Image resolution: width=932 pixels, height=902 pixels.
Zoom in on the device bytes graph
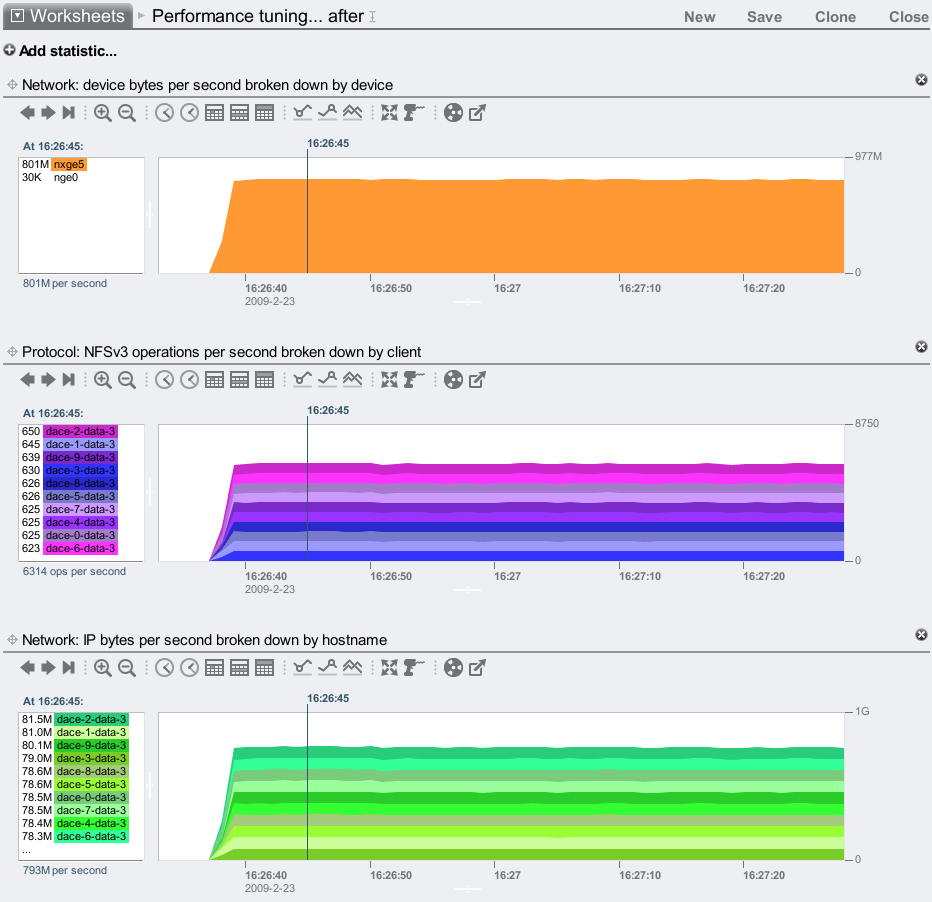tap(103, 113)
